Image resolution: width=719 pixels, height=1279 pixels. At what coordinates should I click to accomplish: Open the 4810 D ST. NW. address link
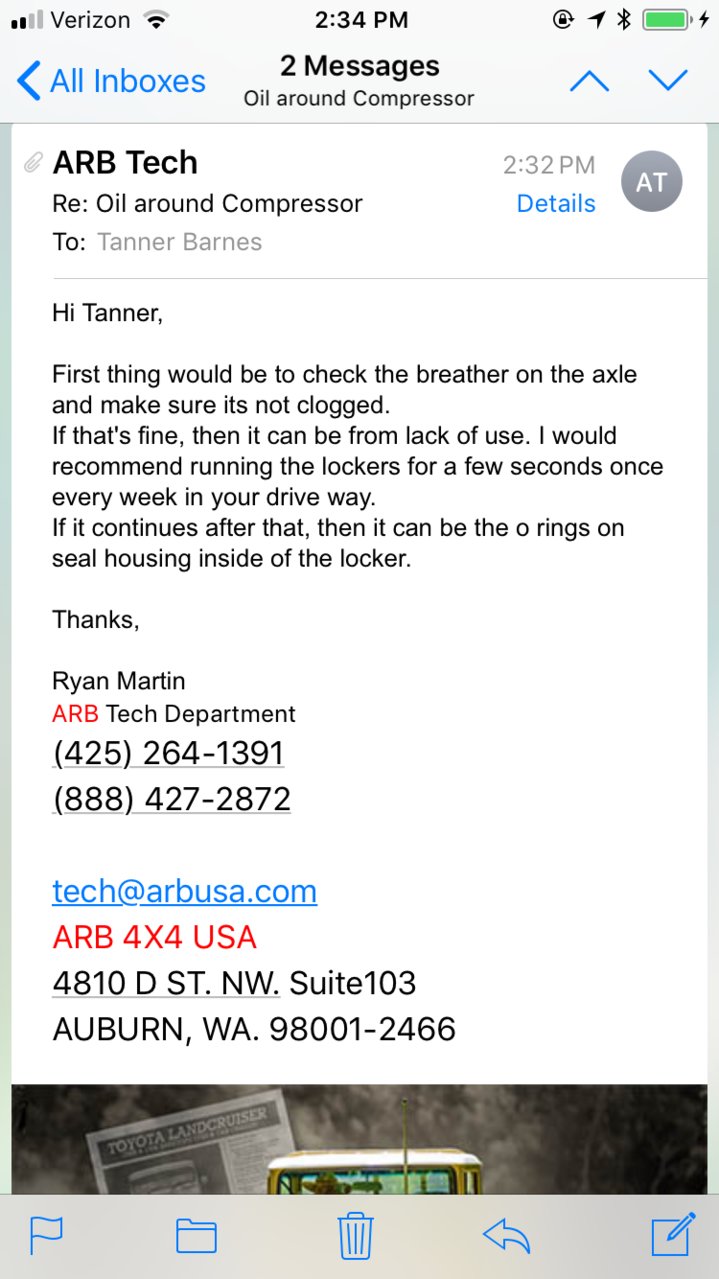point(166,983)
